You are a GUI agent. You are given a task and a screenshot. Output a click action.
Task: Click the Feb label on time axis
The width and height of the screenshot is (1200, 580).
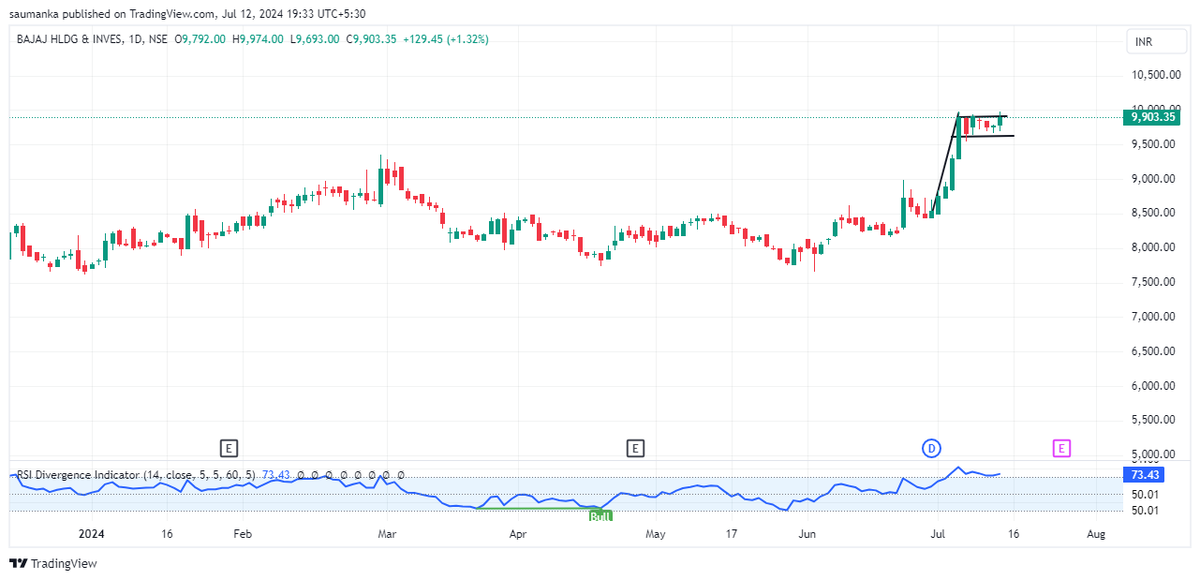(242, 534)
